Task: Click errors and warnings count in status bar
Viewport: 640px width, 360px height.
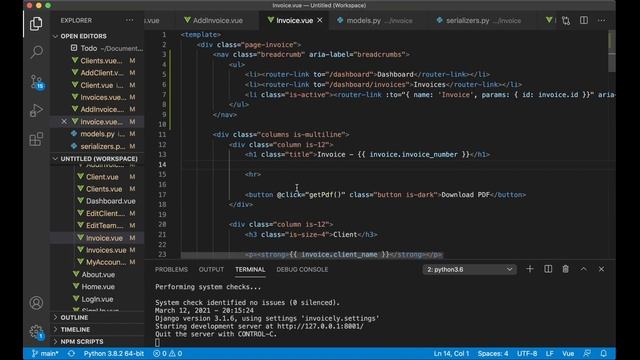Action: pyautogui.click(x=168, y=353)
